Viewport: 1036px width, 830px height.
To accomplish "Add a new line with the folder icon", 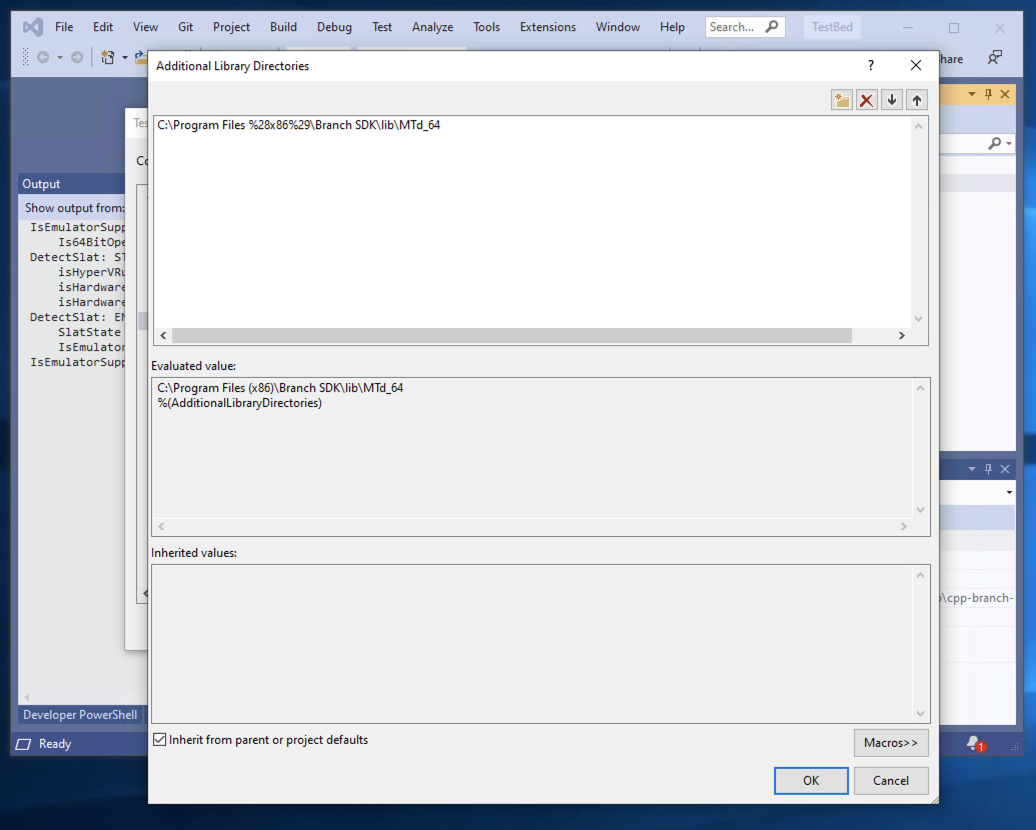I will click(842, 100).
